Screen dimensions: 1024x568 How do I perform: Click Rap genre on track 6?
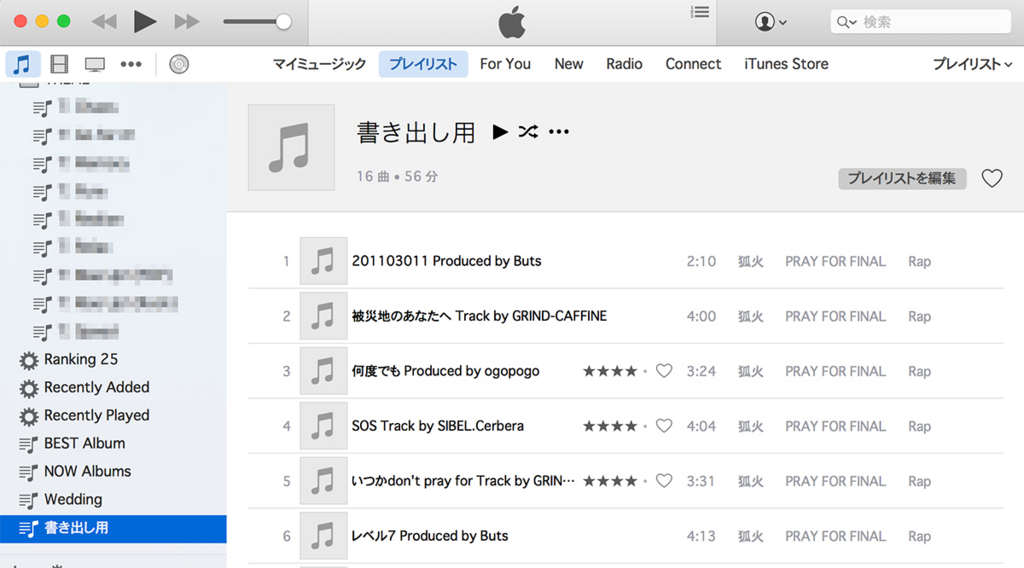tap(920, 536)
